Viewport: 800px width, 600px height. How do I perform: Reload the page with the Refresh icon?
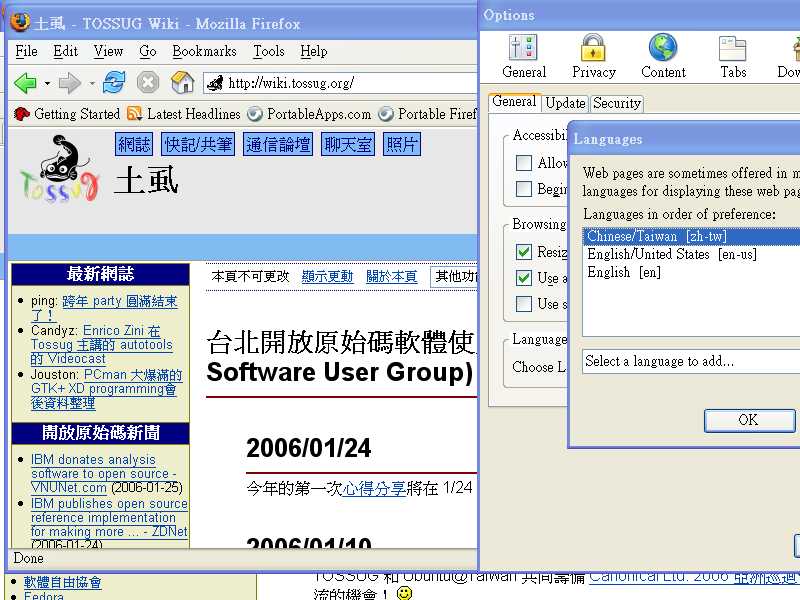(x=114, y=82)
